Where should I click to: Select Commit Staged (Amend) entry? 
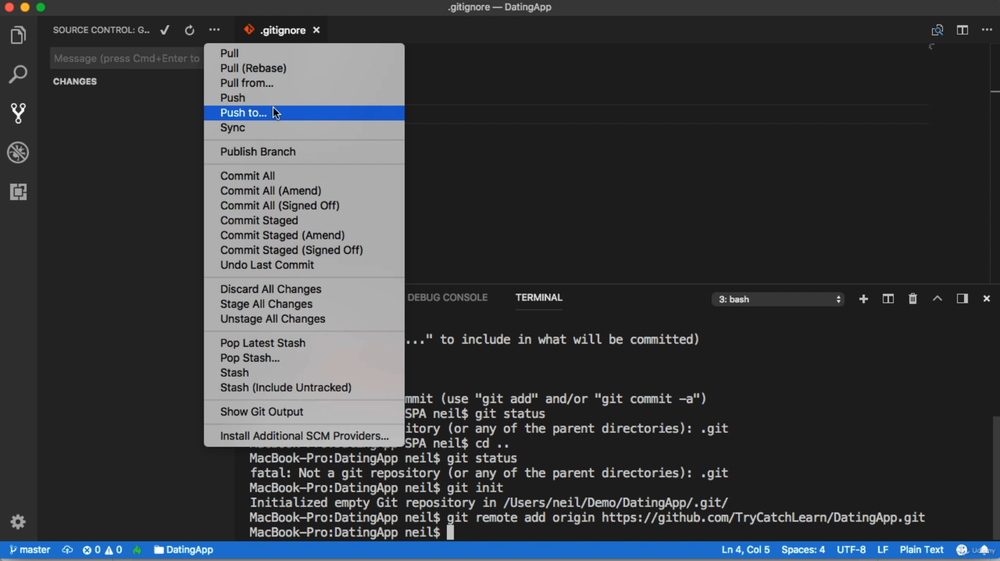coord(304,235)
